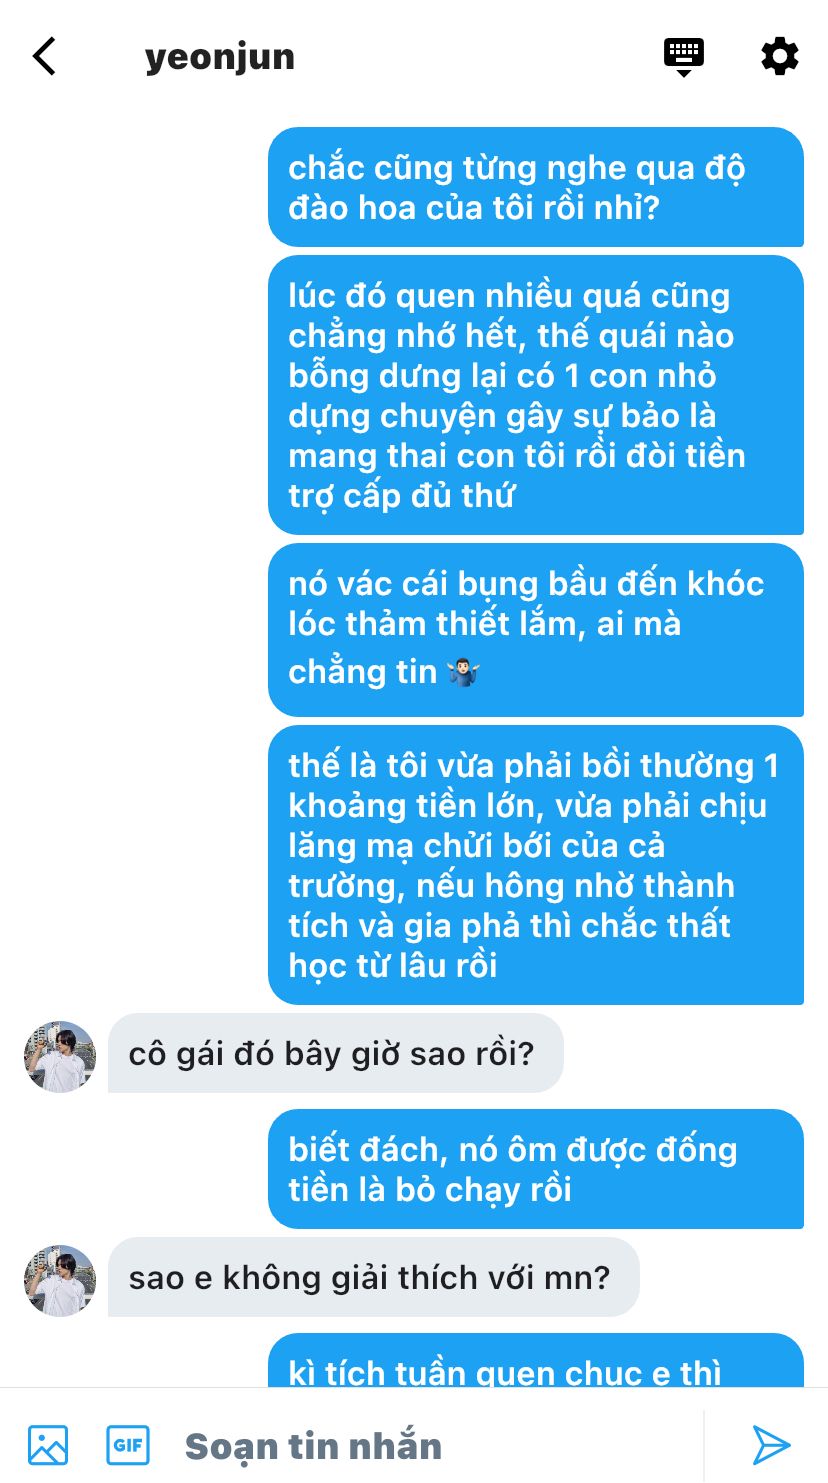Tap the "biết đách, nó ôm được" bubble
This screenshot has width=828, height=1483.
536,1169
